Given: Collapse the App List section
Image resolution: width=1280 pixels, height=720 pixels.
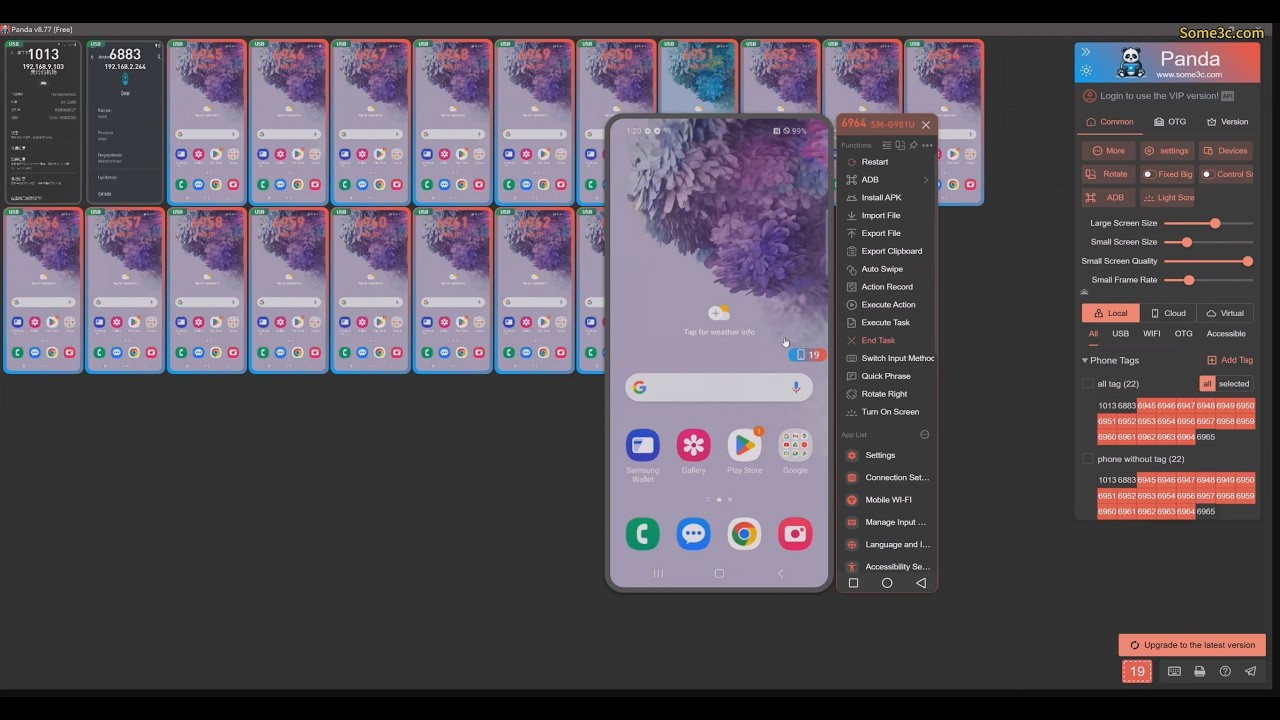Looking at the screenshot, I should pos(924,435).
